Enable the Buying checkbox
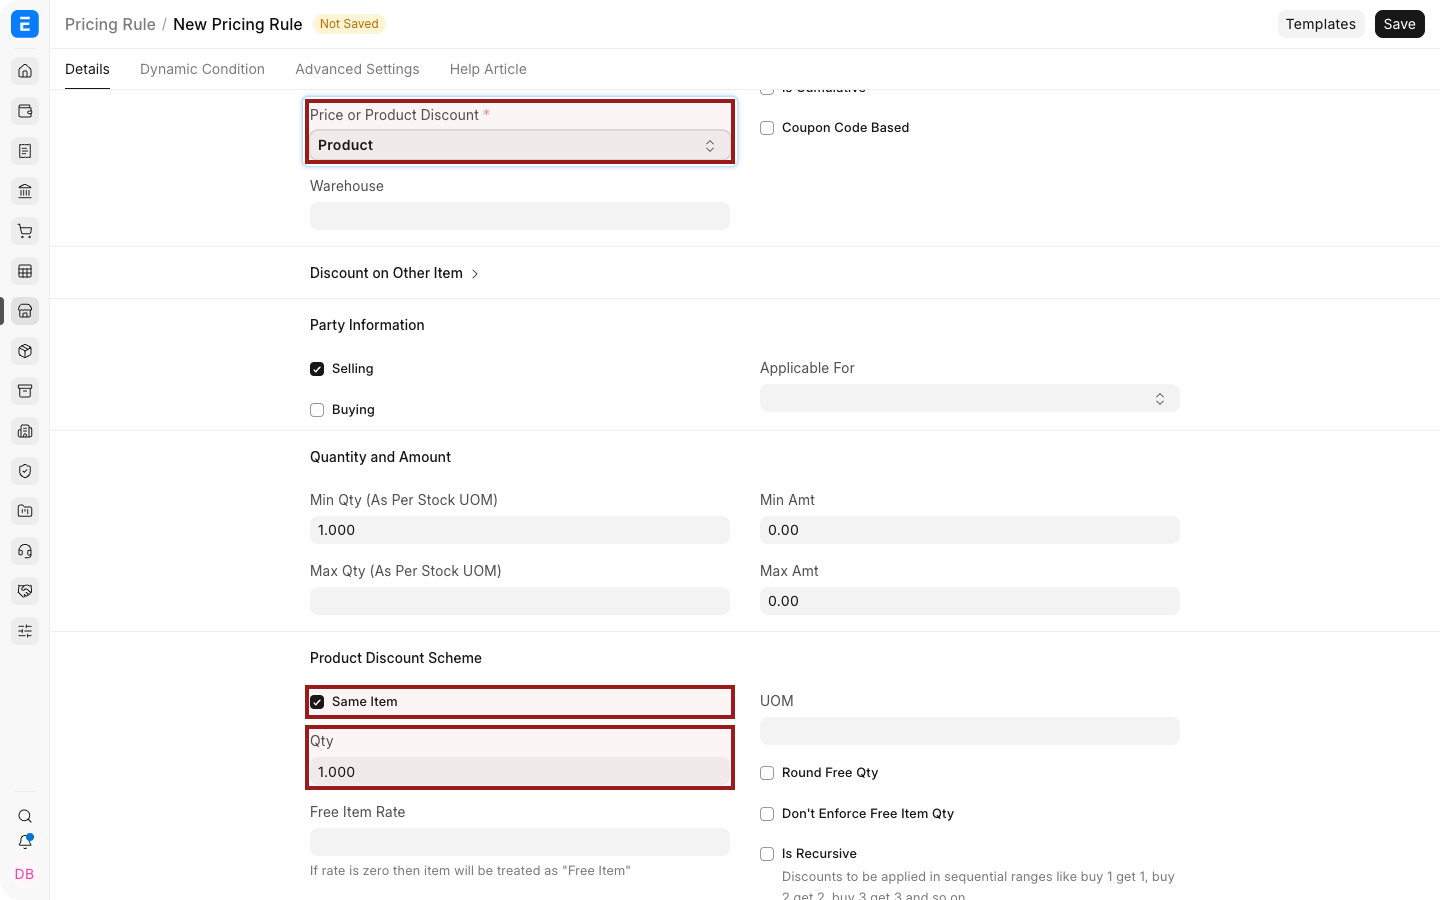 point(317,410)
